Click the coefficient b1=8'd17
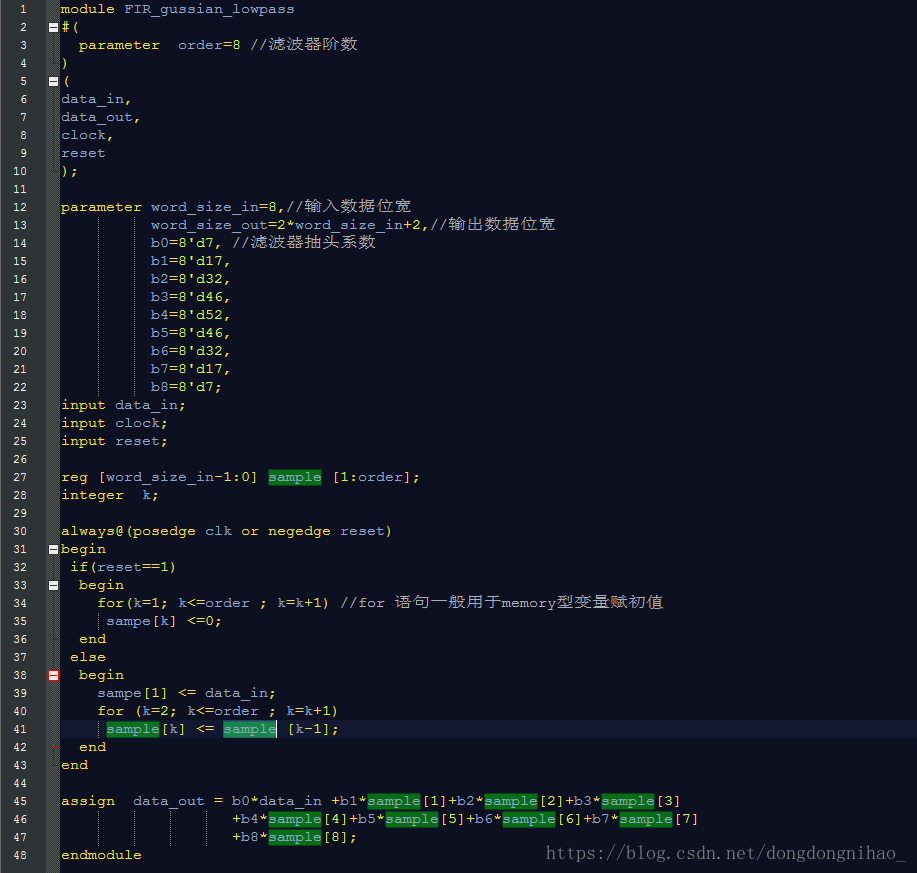 click(x=187, y=261)
